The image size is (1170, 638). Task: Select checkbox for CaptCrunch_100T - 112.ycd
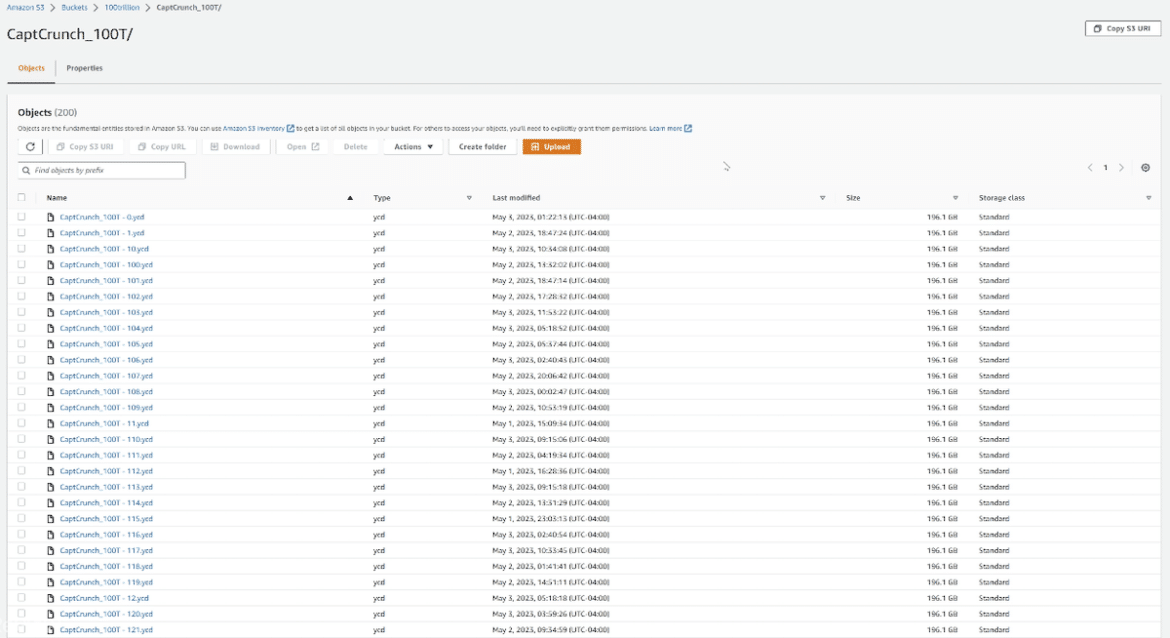[22, 470]
